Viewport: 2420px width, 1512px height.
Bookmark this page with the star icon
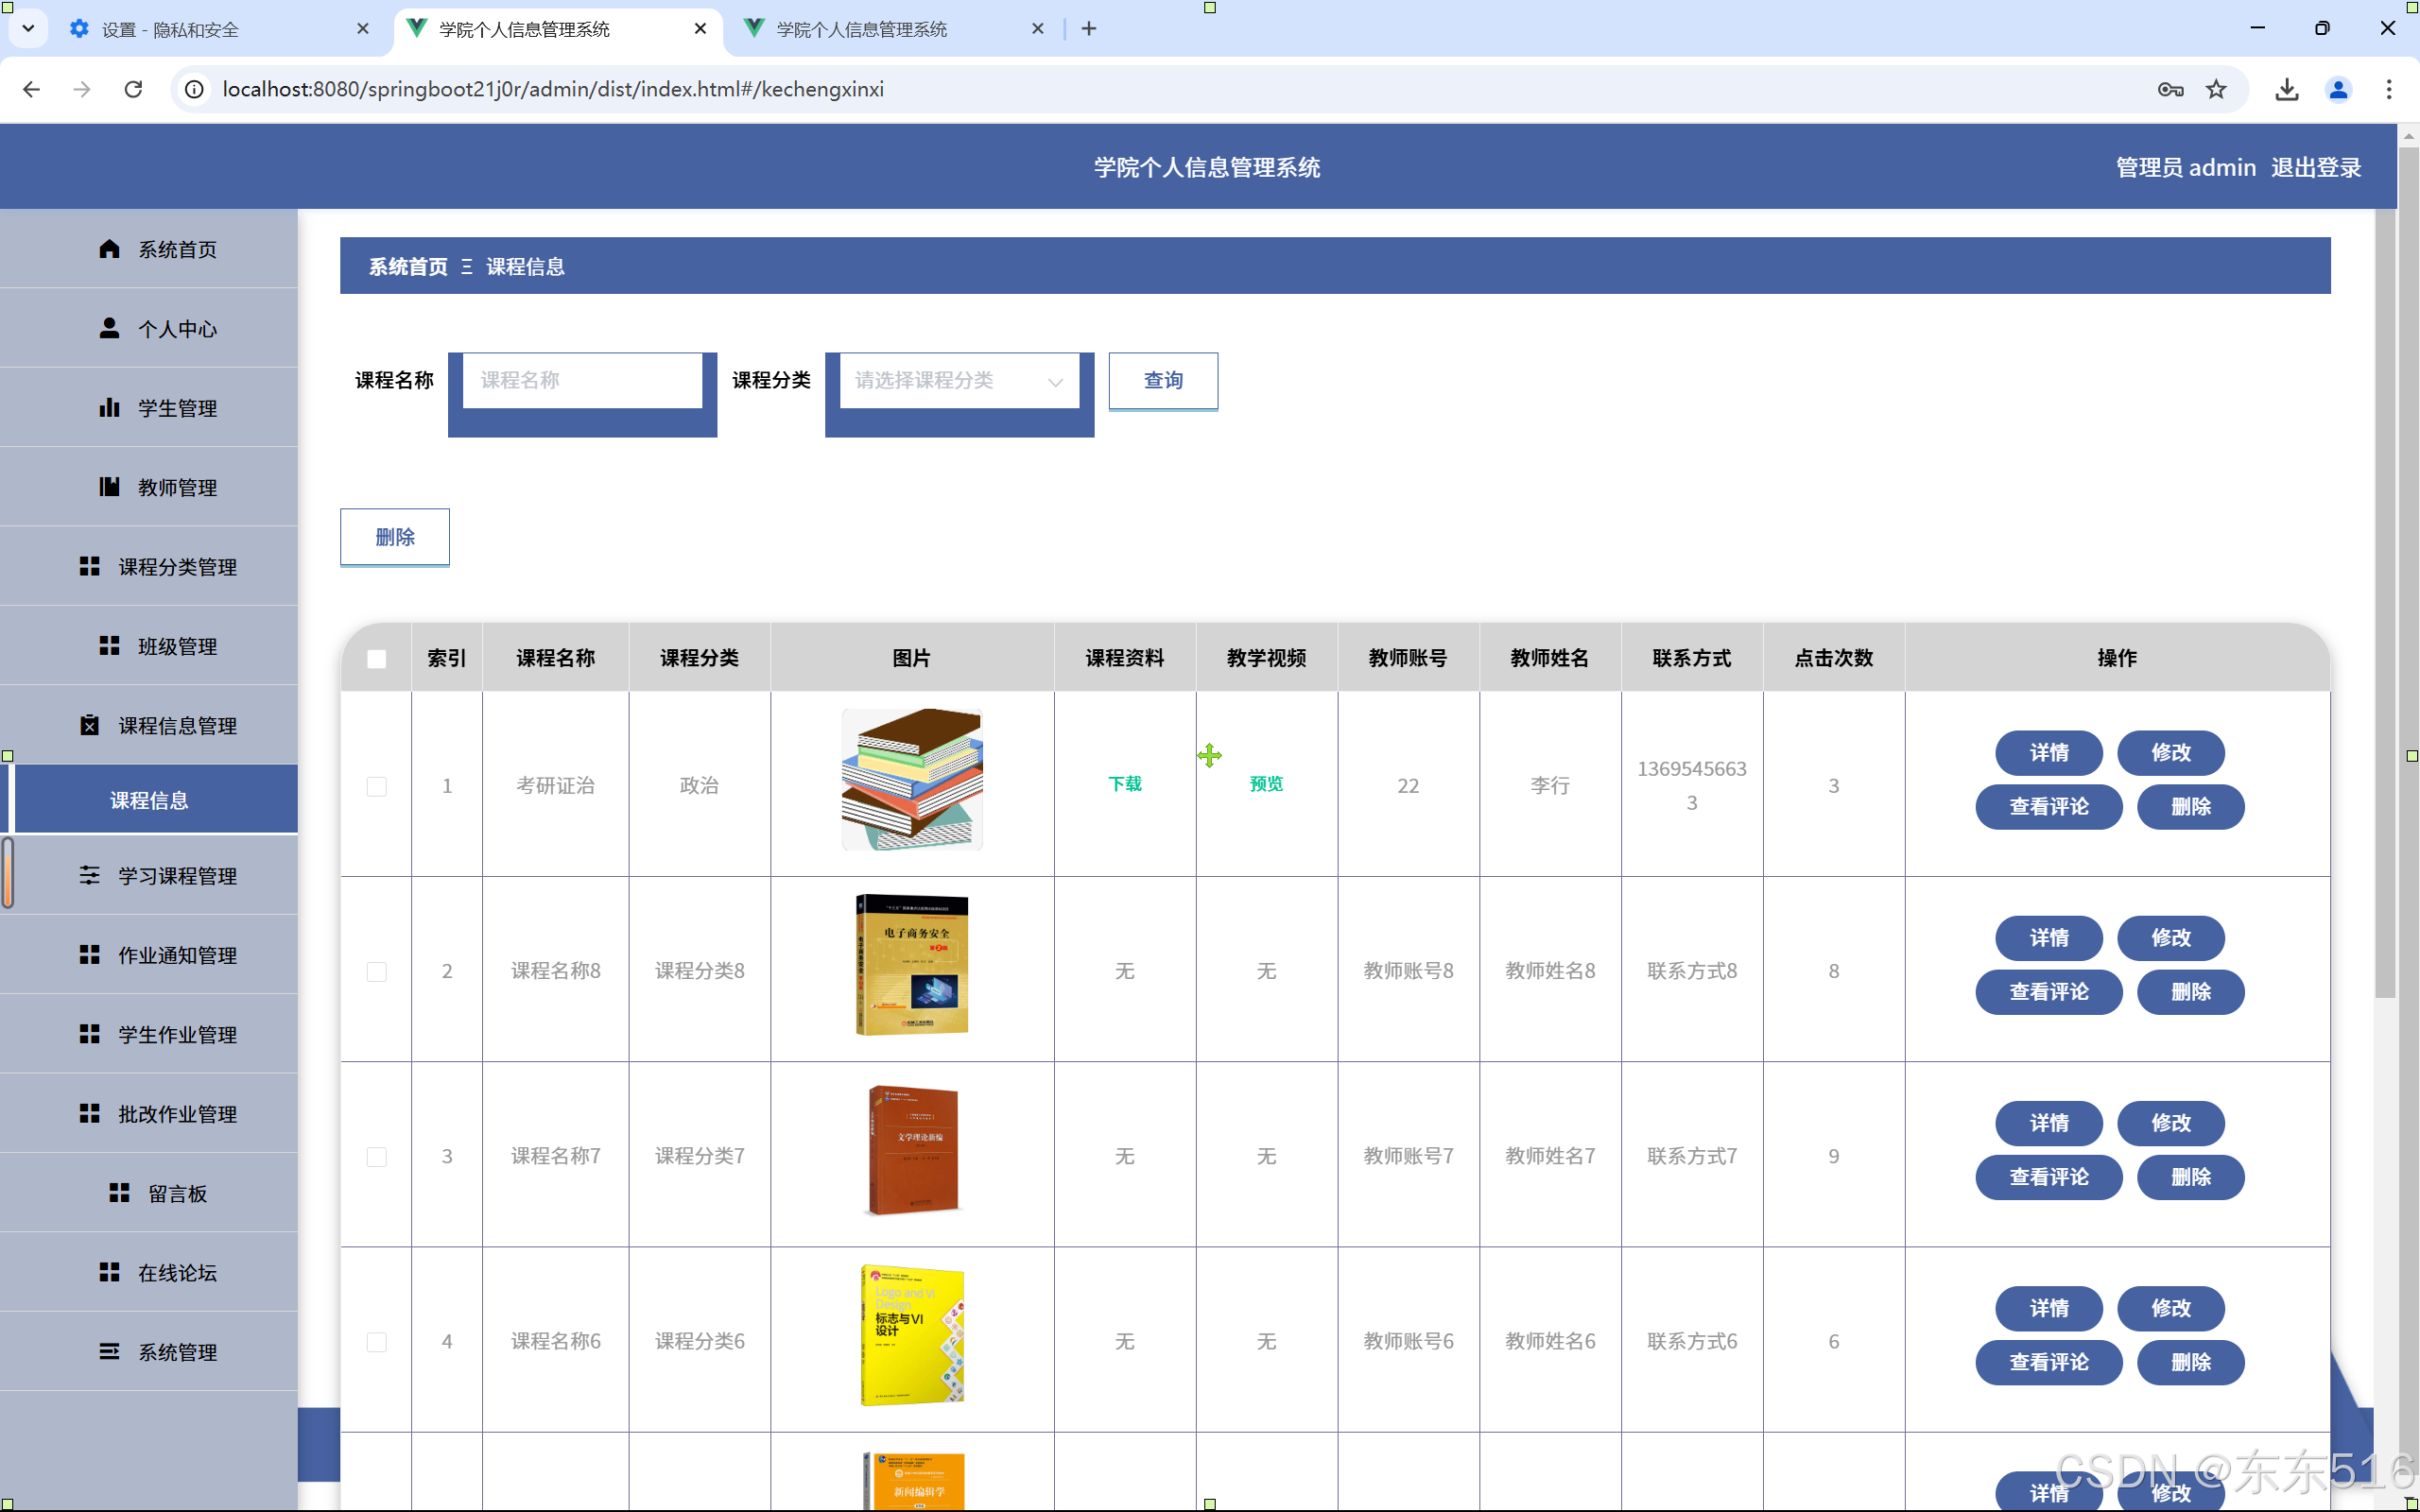pyautogui.click(x=2216, y=89)
